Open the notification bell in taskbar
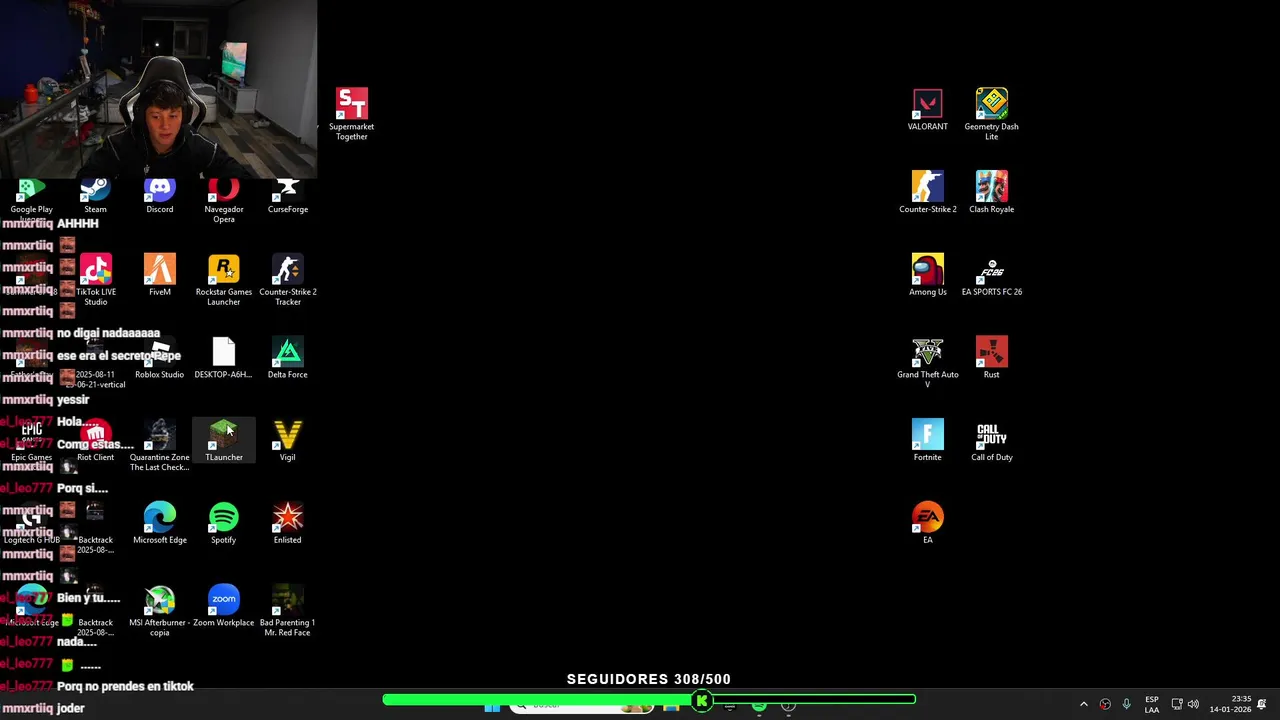 [x=1262, y=704]
